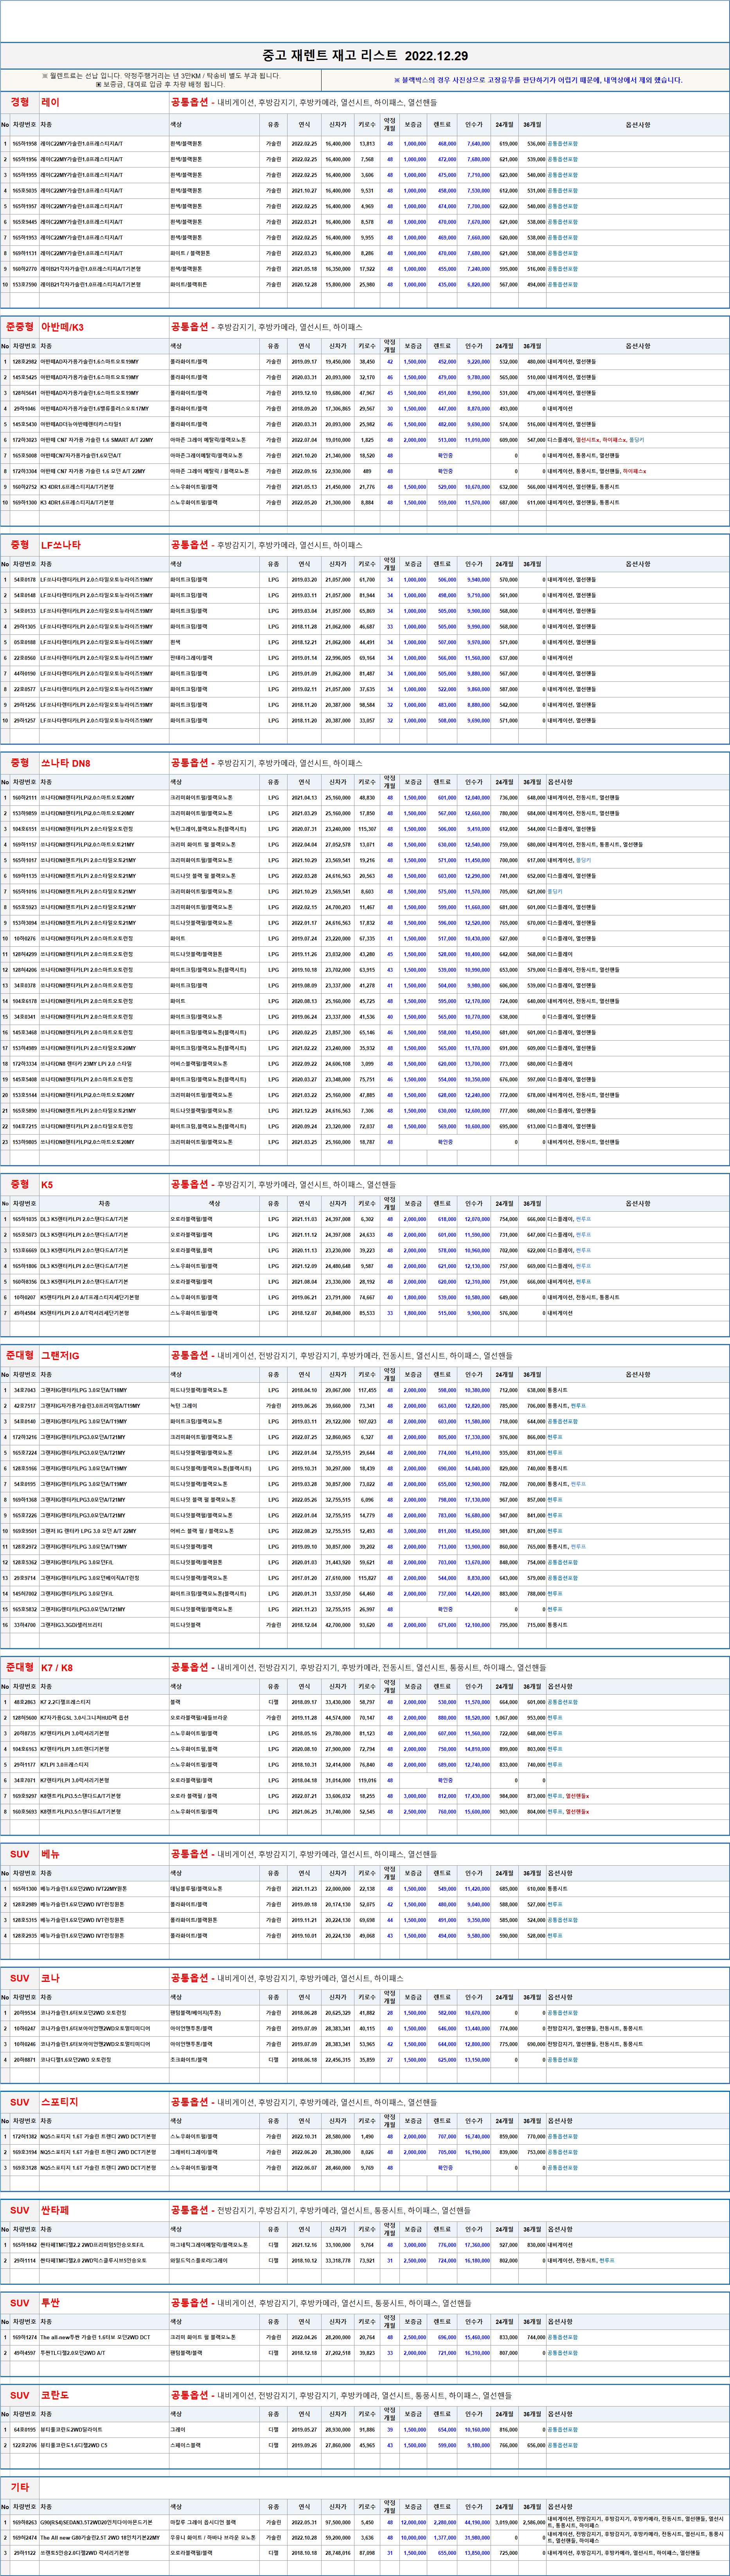Select the '스포티지' section heading
The width and height of the screenshot is (730, 2576).
[60, 2102]
